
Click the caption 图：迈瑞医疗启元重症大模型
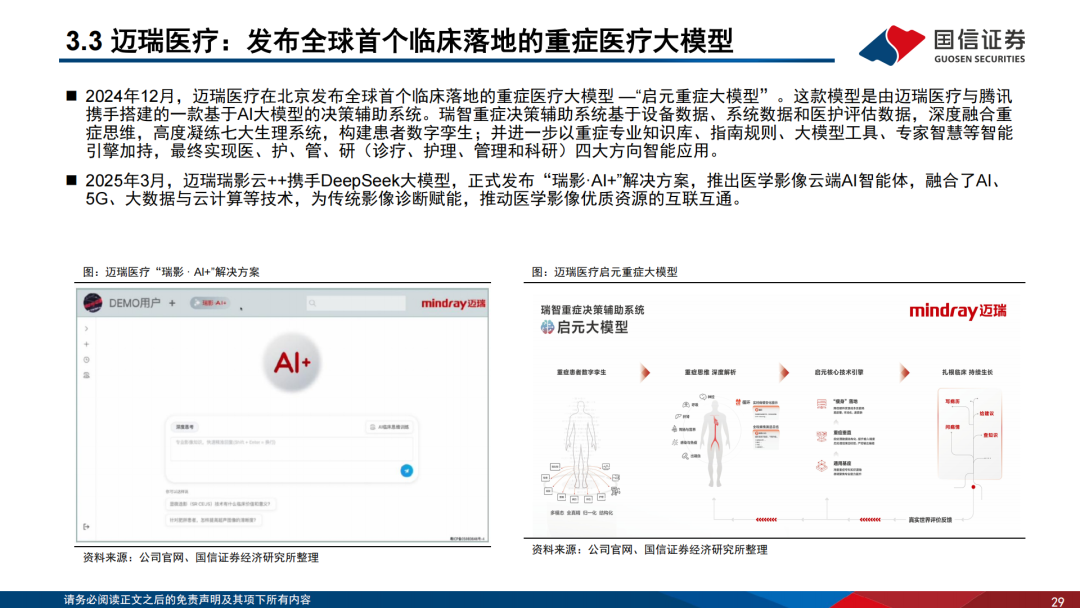coord(604,272)
